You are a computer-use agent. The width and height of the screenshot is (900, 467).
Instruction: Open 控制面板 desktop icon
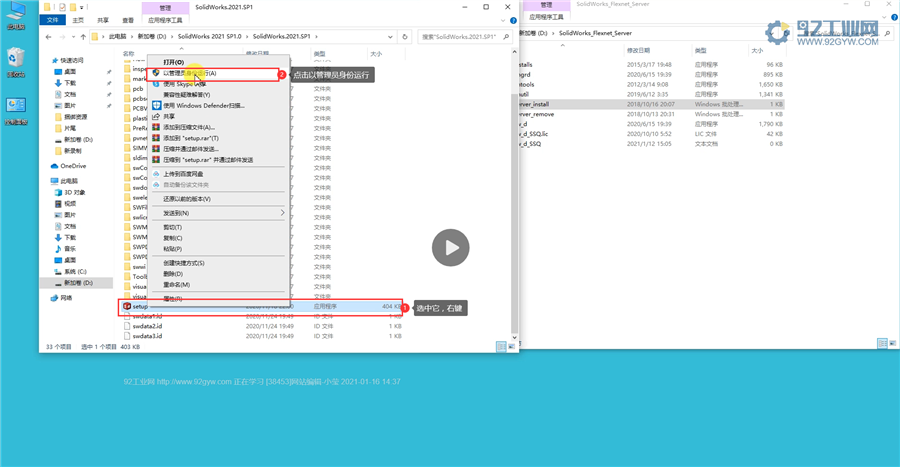tap(15, 111)
